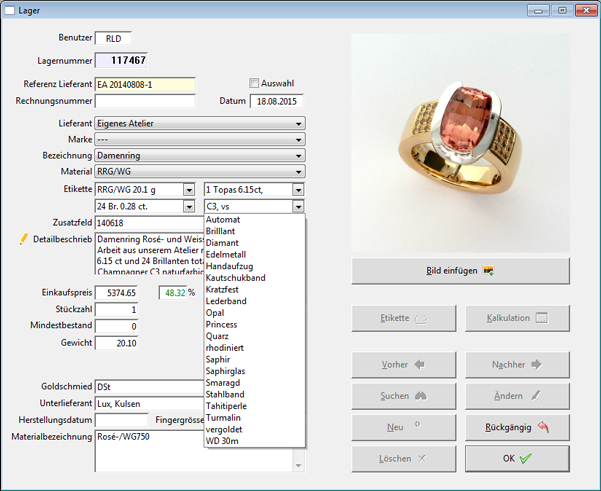The width and height of the screenshot is (601, 491).
Task: Click the Einkaufspreis field 5374.65
Action: 117,293
